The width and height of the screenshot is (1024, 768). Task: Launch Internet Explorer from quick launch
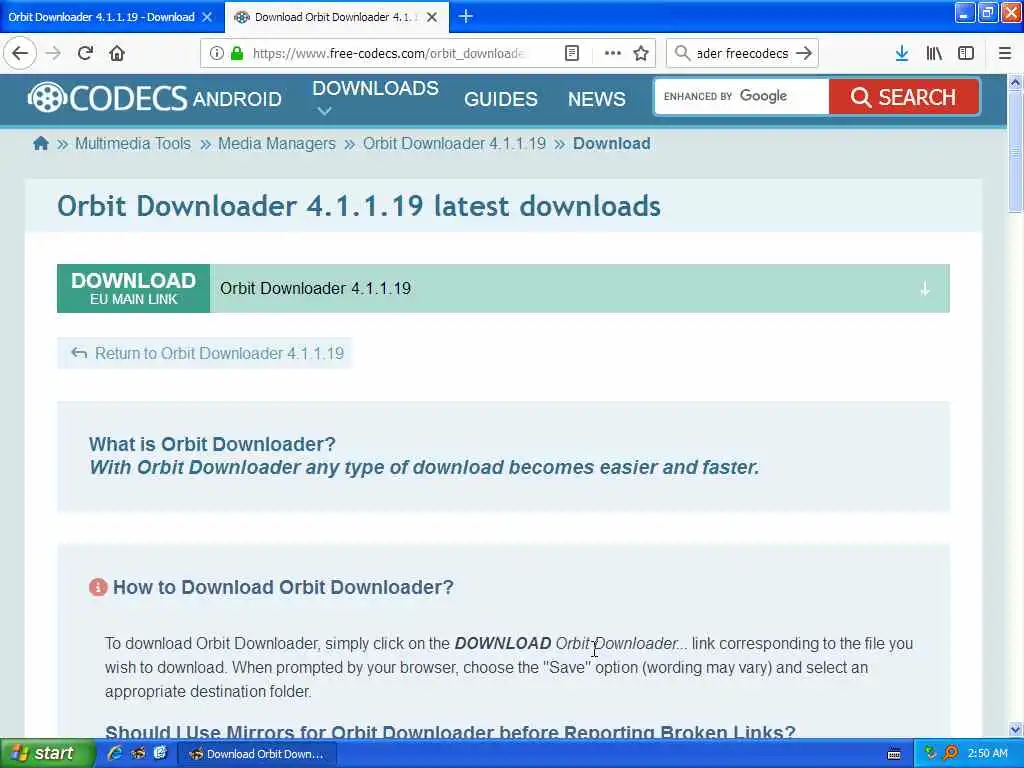(x=114, y=753)
